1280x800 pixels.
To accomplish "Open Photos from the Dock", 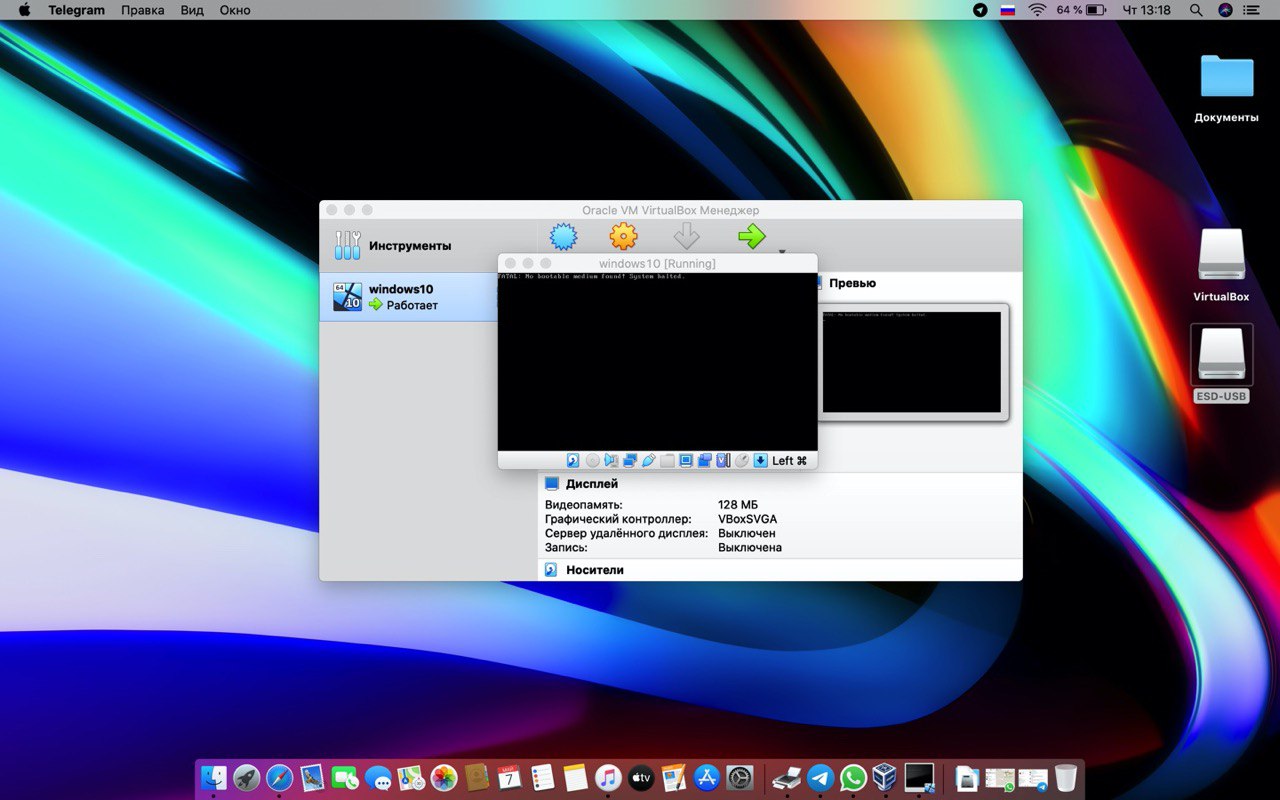I will tap(444, 777).
